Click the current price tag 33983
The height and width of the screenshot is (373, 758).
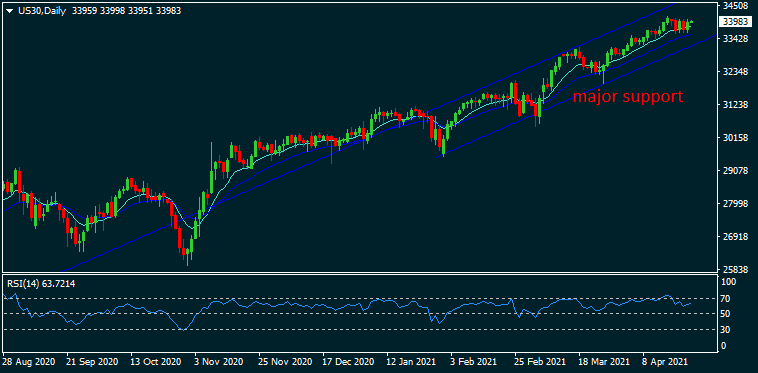pos(735,22)
